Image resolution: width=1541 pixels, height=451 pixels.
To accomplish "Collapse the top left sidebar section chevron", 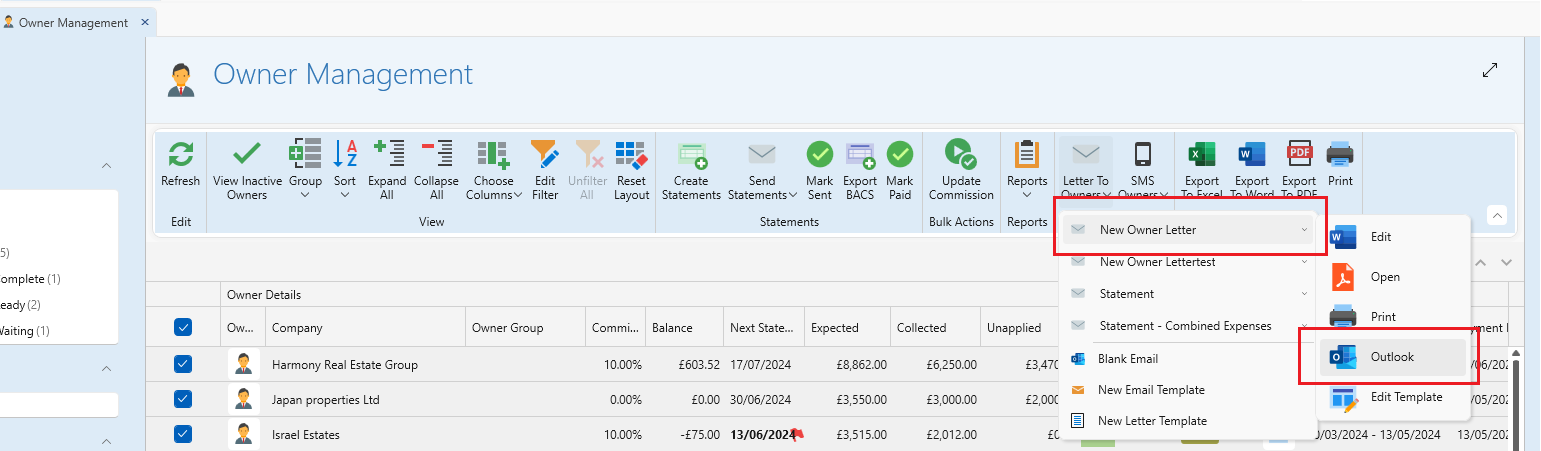I will point(106,166).
